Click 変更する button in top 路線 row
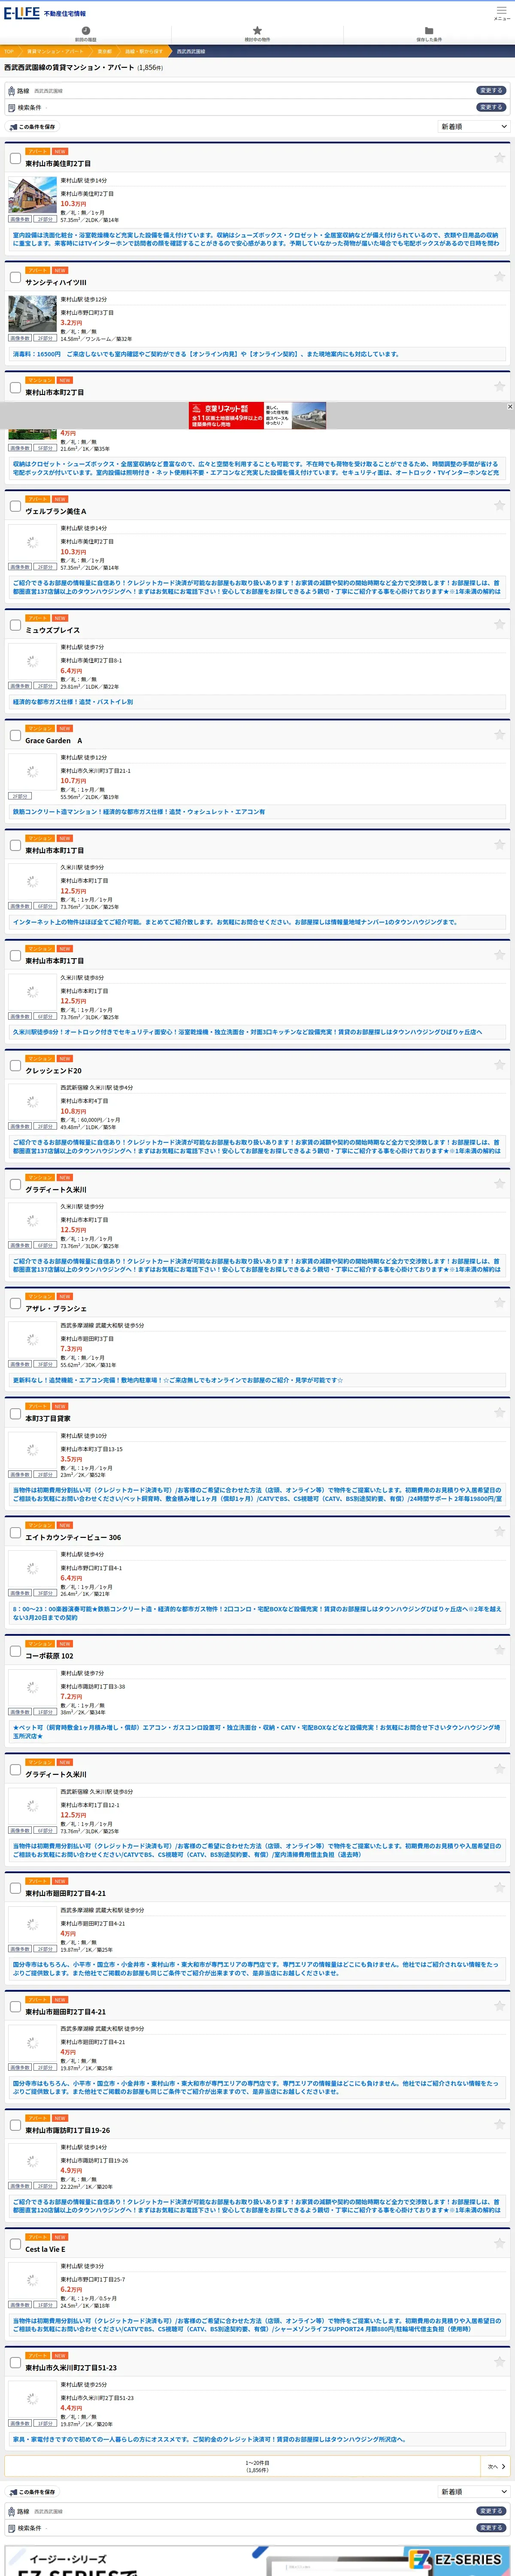This screenshot has height=2576, width=515. point(490,90)
